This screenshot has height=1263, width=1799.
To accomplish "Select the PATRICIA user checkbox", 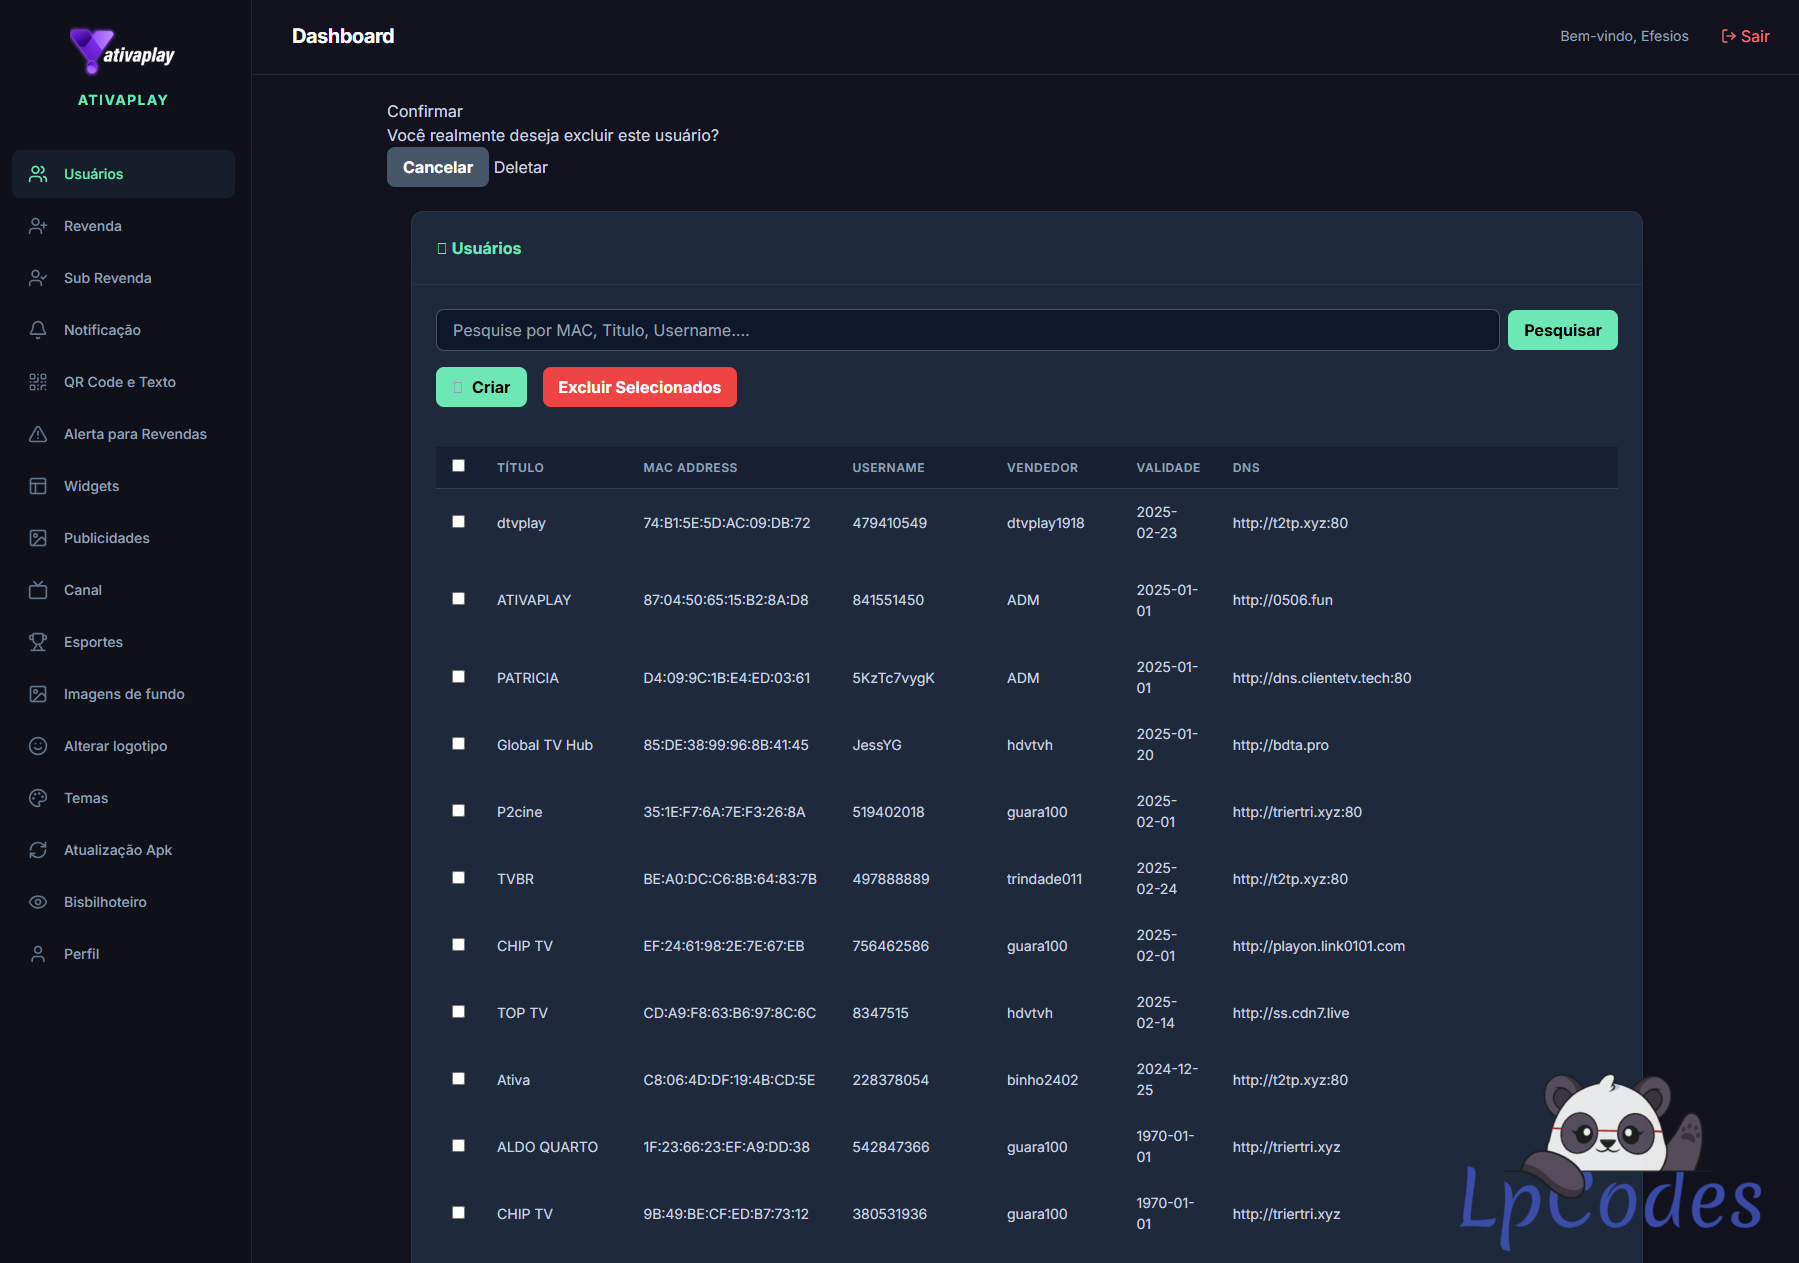I will point(459,677).
